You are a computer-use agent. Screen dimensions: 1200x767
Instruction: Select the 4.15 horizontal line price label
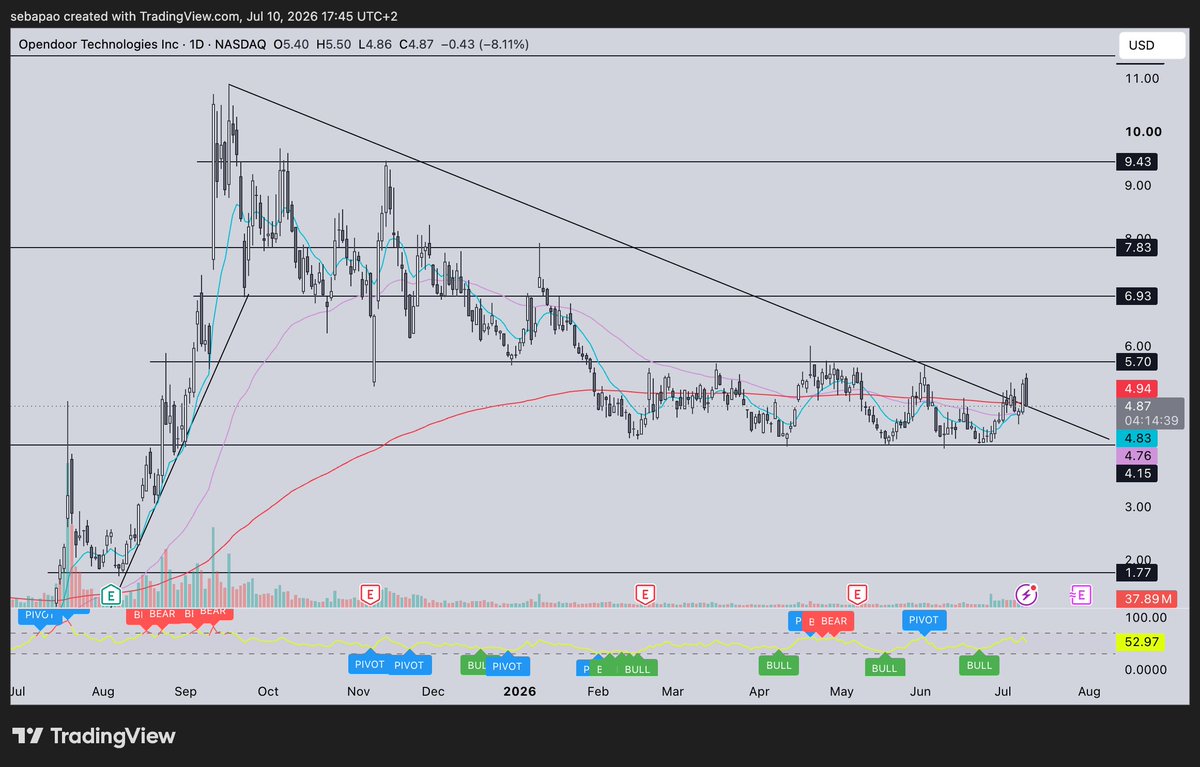coord(1137,473)
